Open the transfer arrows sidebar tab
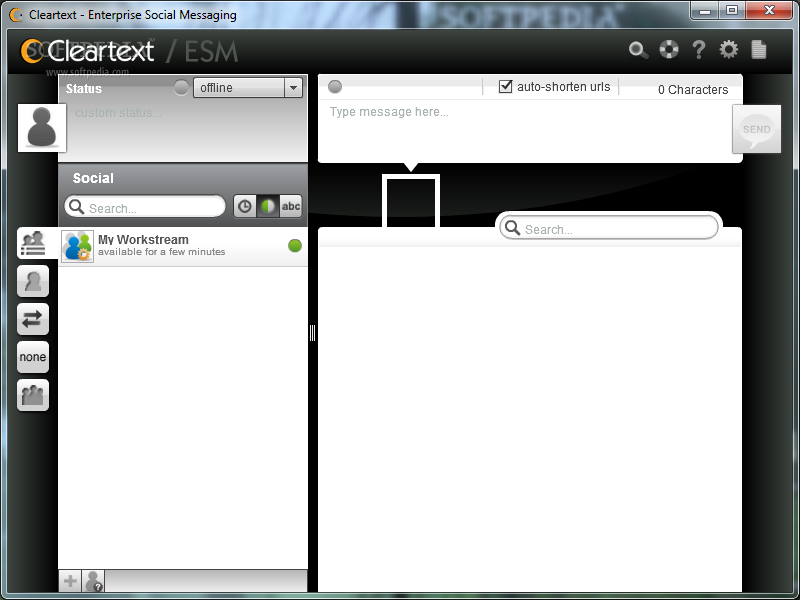This screenshot has height=600, width=800. click(x=33, y=319)
